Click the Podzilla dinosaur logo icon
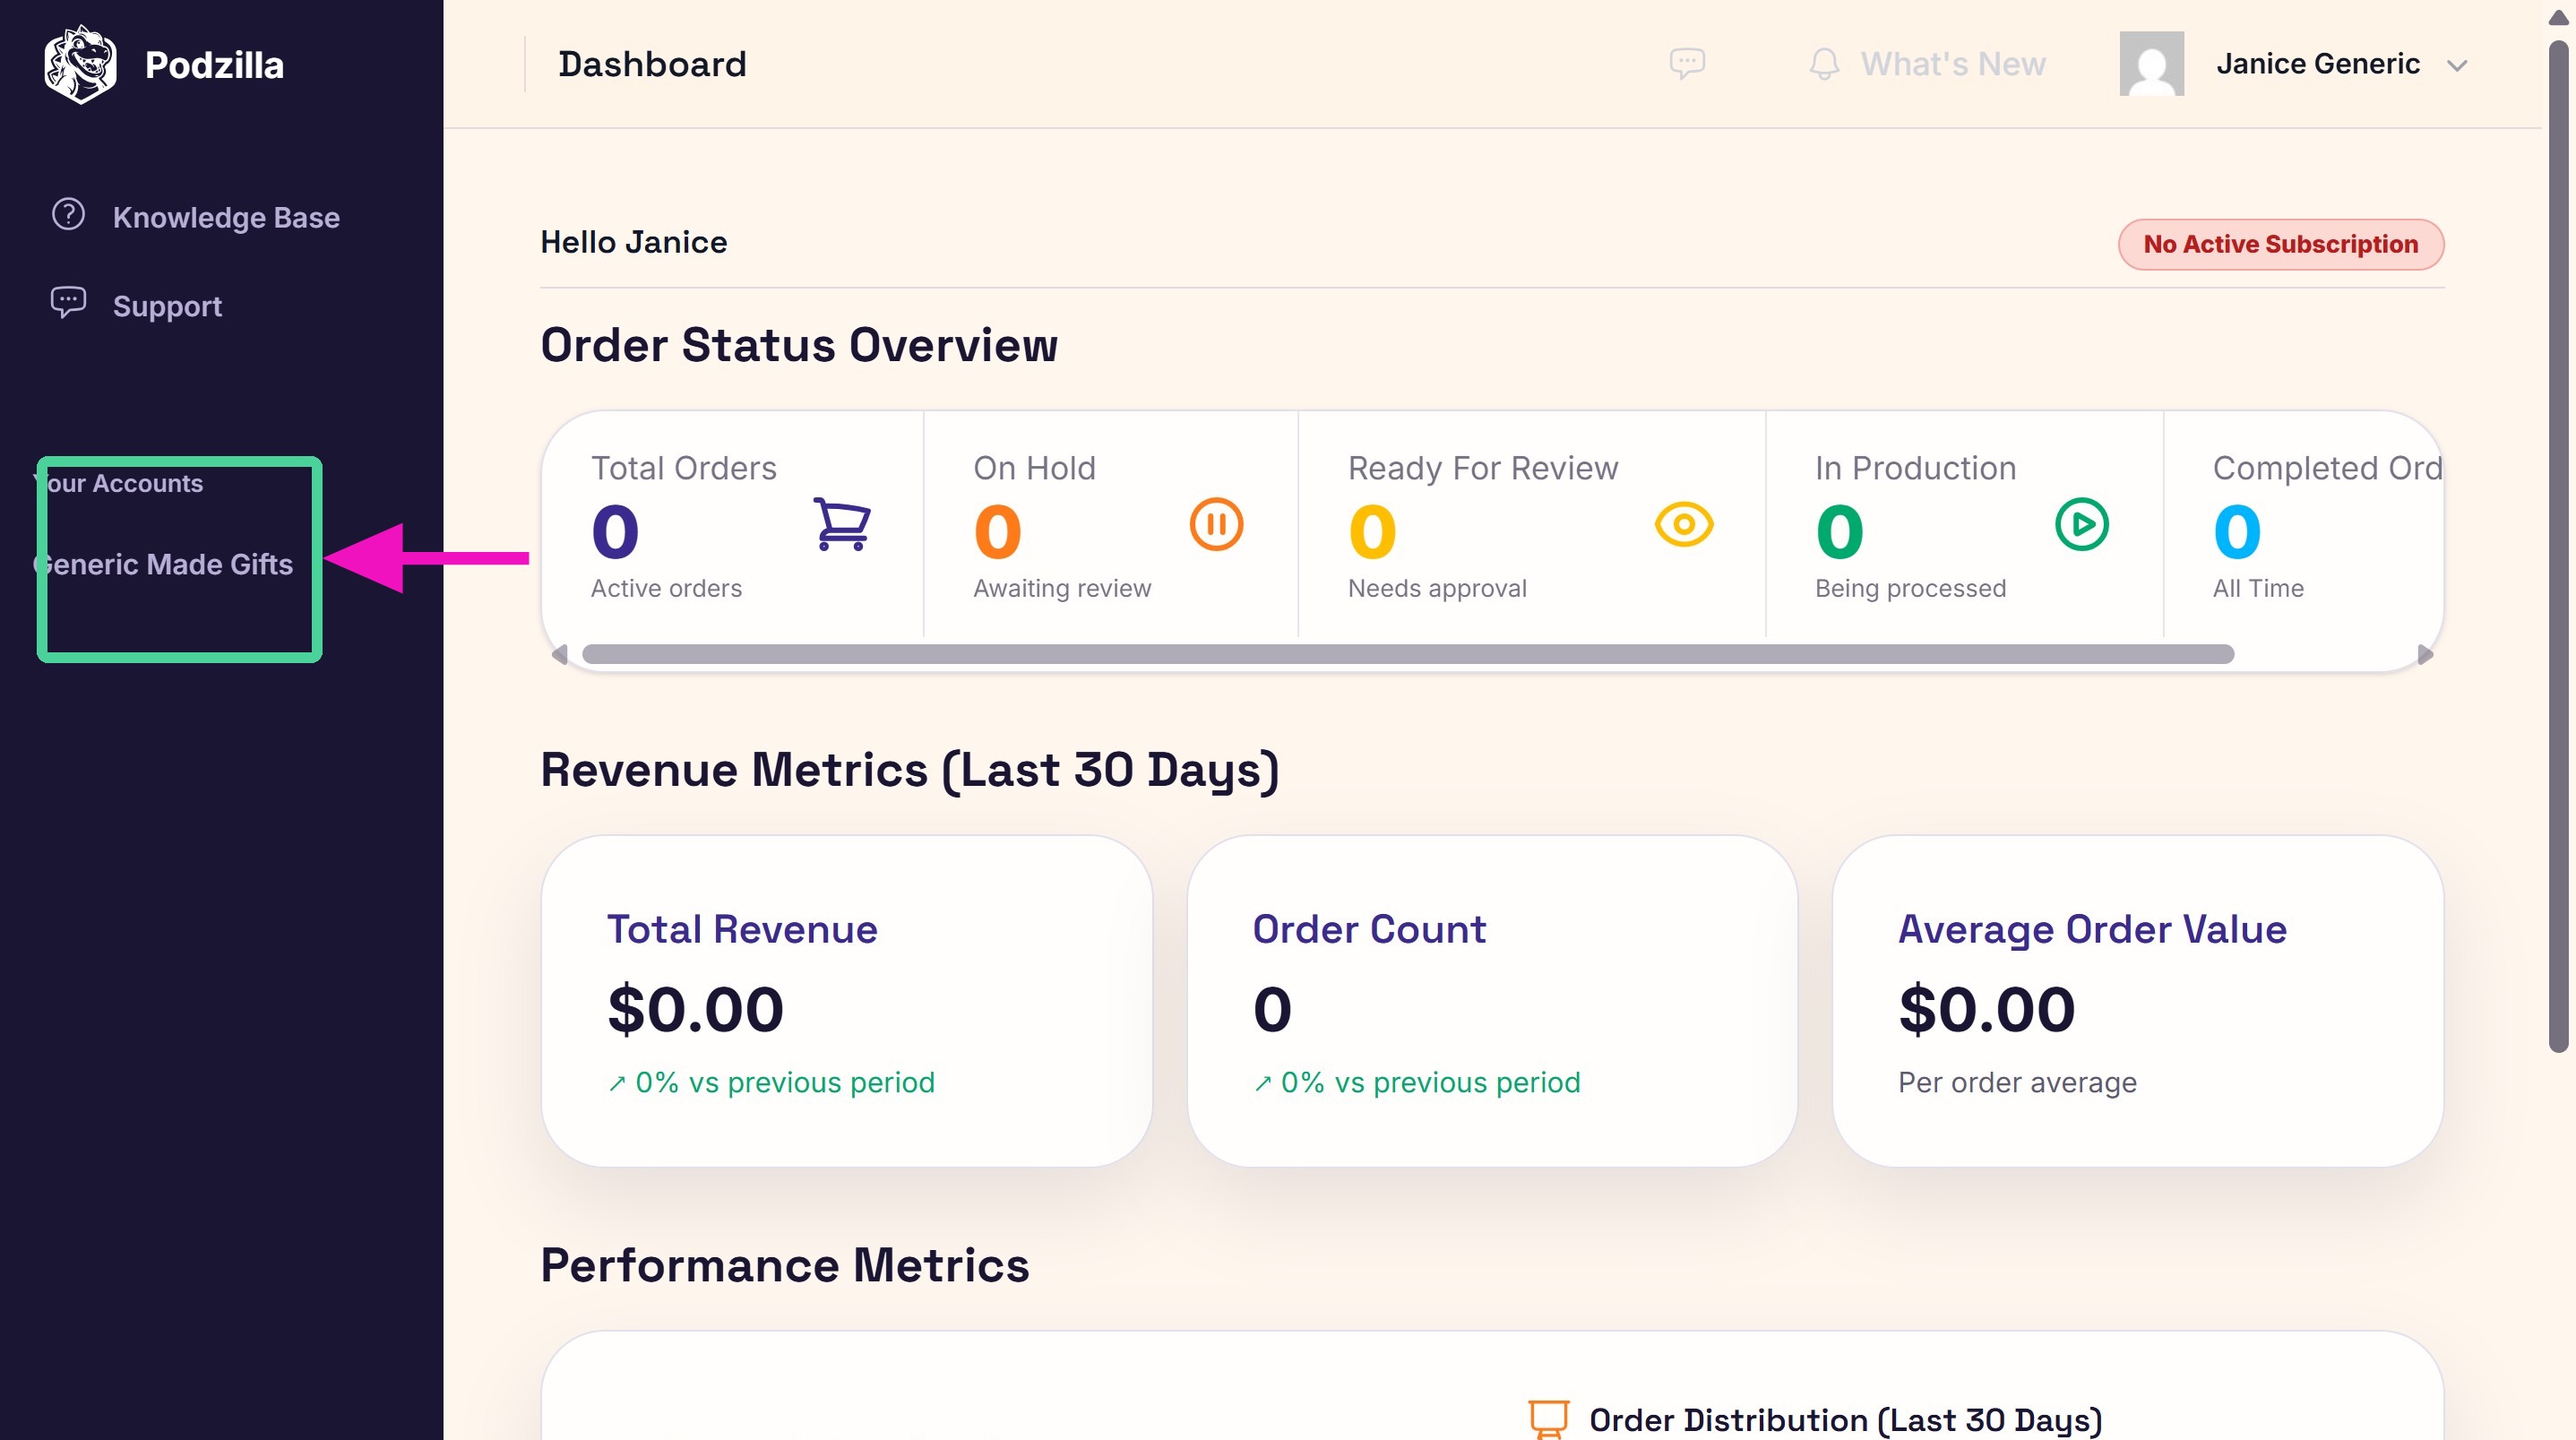 pyautogui.click(x=80, y=64)
